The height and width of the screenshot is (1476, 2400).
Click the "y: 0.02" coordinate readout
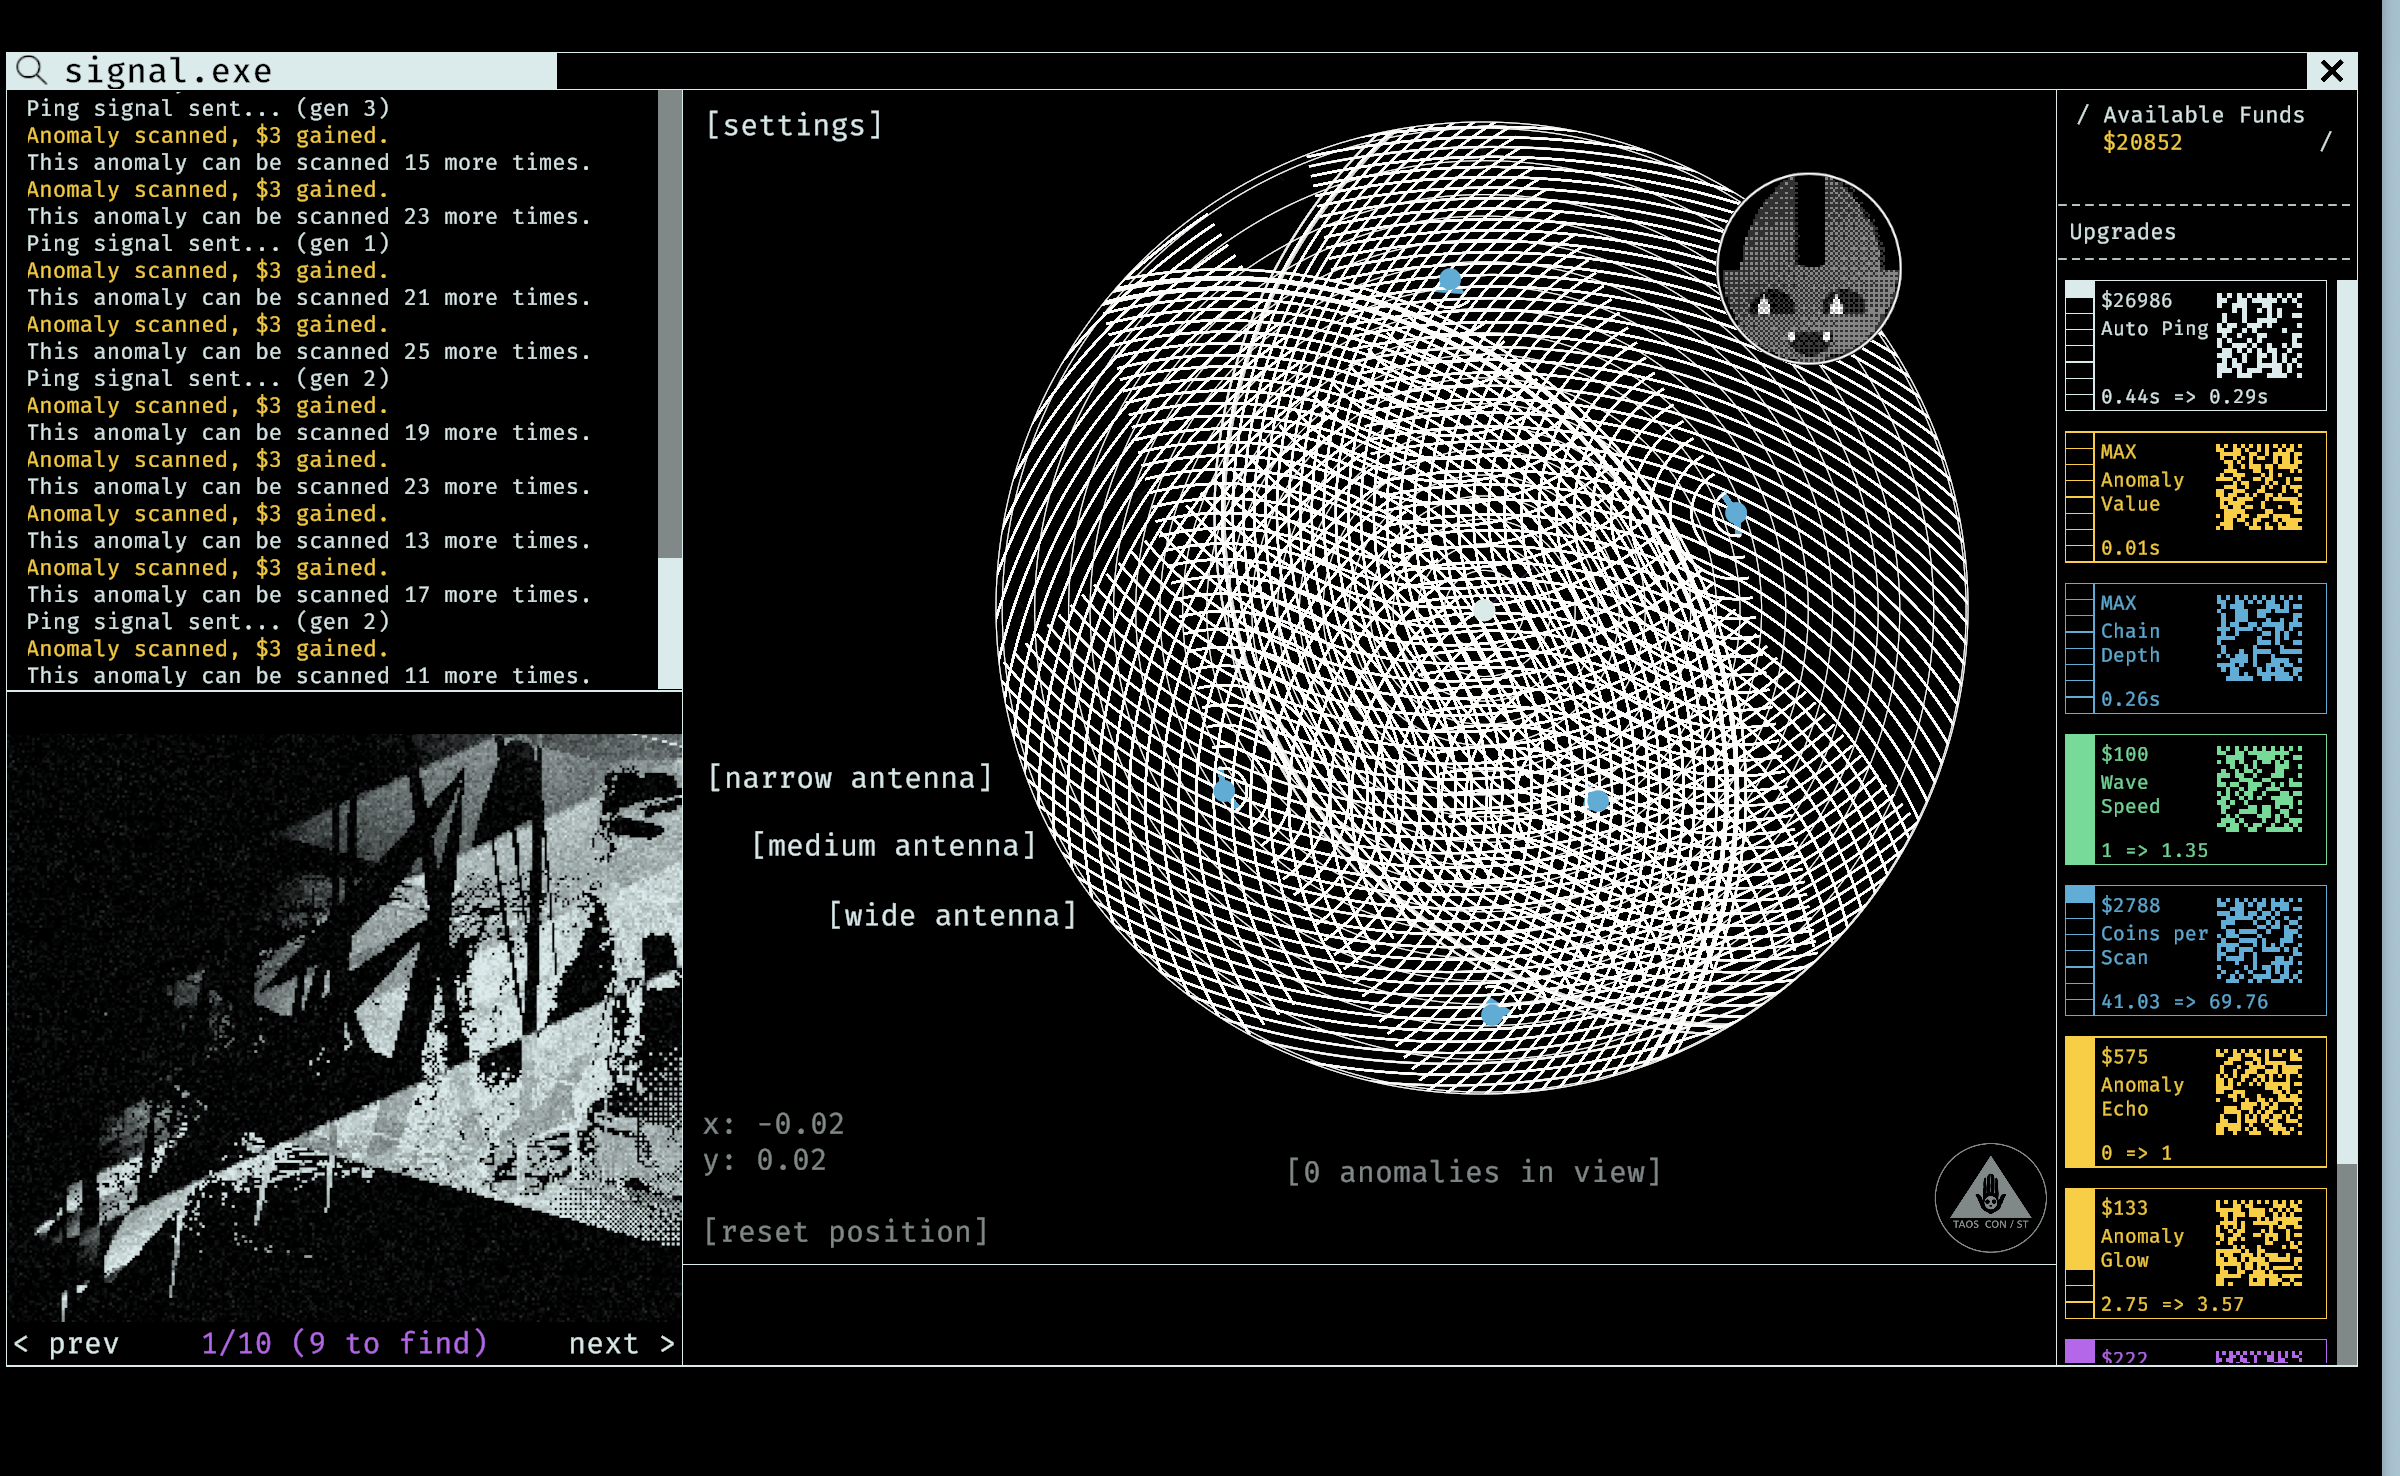(x=765, y=1160)
